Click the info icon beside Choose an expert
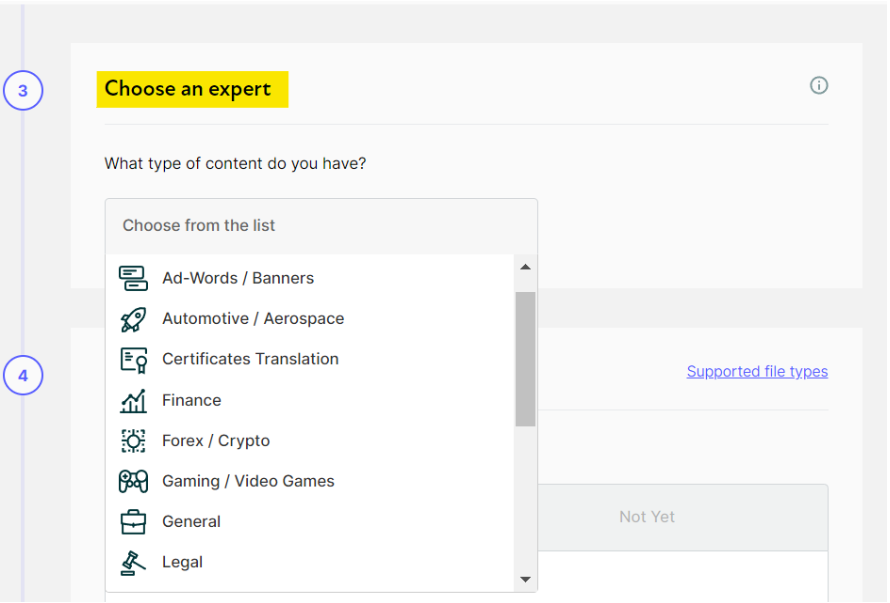This screenshot has width=890, height=603. click(x=818, y=86)
